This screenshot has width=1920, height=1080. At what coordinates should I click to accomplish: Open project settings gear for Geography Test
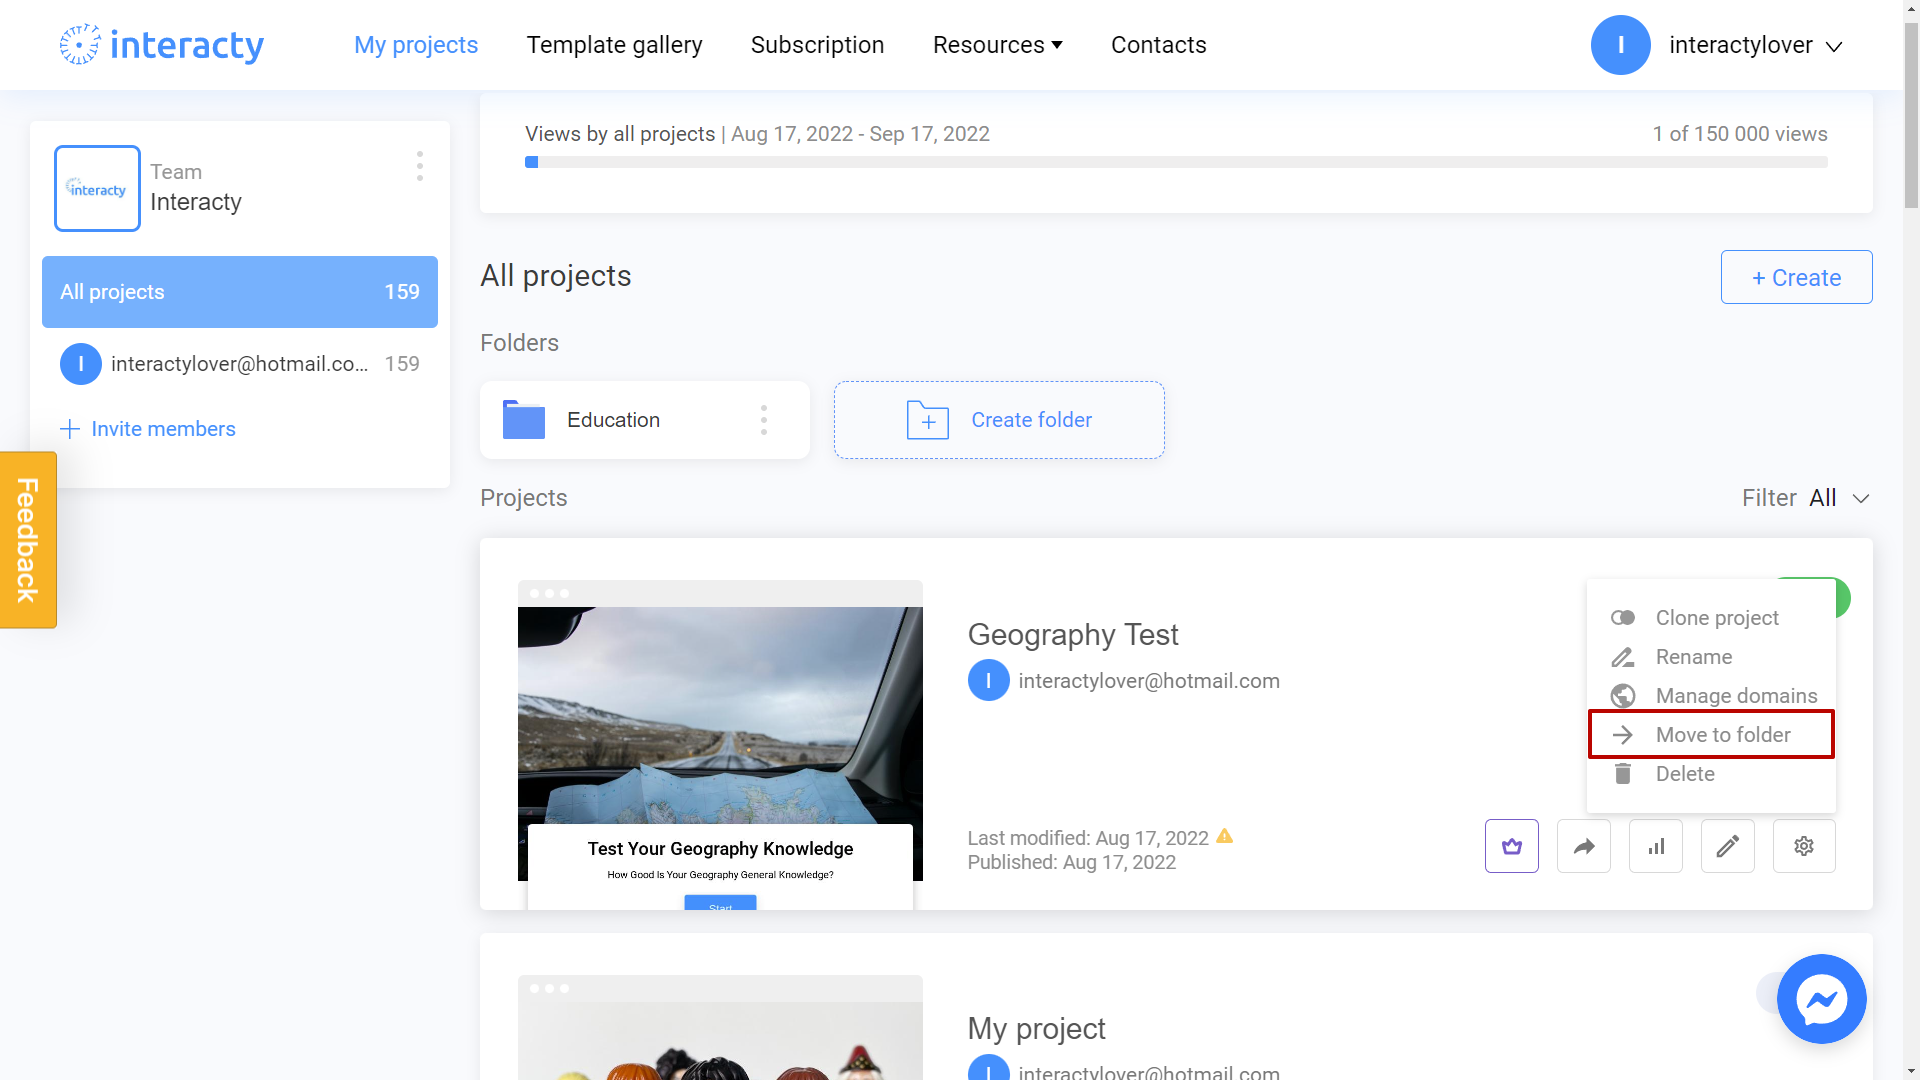[x=1803, y=845]
